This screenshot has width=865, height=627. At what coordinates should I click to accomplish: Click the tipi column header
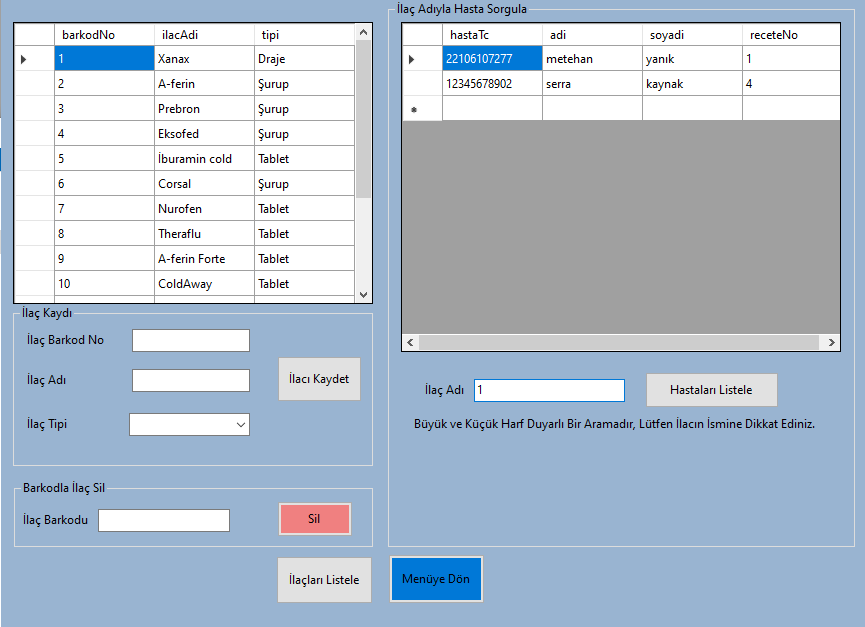click(x=304, y=34)
